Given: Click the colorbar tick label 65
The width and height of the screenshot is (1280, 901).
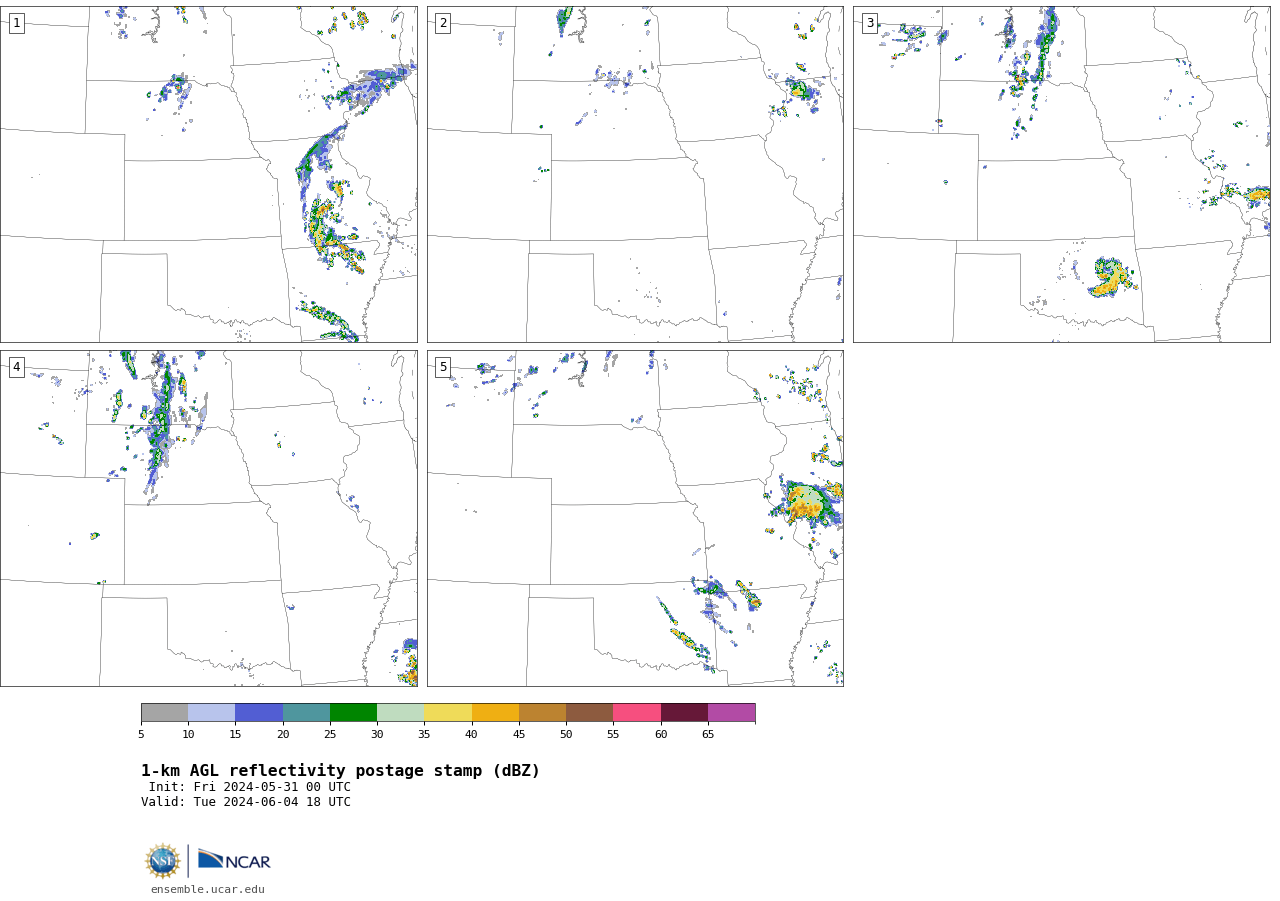Looking at the screenshot, I should click(x=708, y=735).
